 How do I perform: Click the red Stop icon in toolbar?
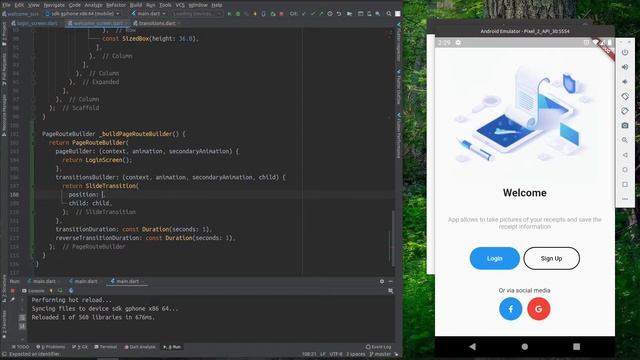[x=282, y=13]
